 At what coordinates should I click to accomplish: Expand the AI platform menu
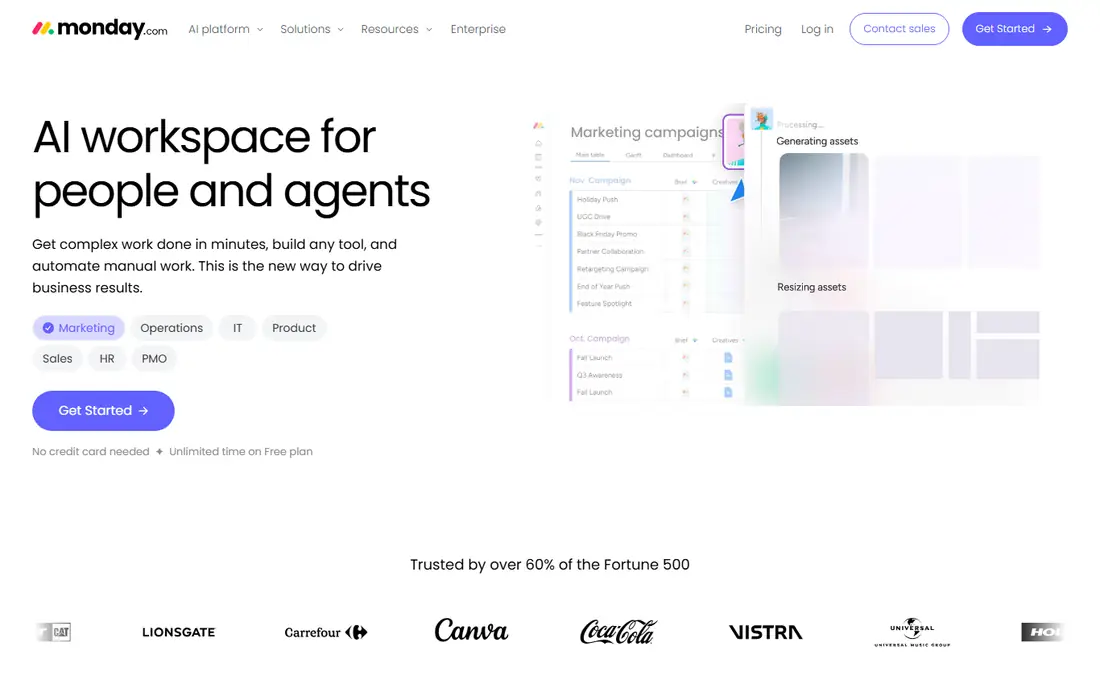point(225,29)
